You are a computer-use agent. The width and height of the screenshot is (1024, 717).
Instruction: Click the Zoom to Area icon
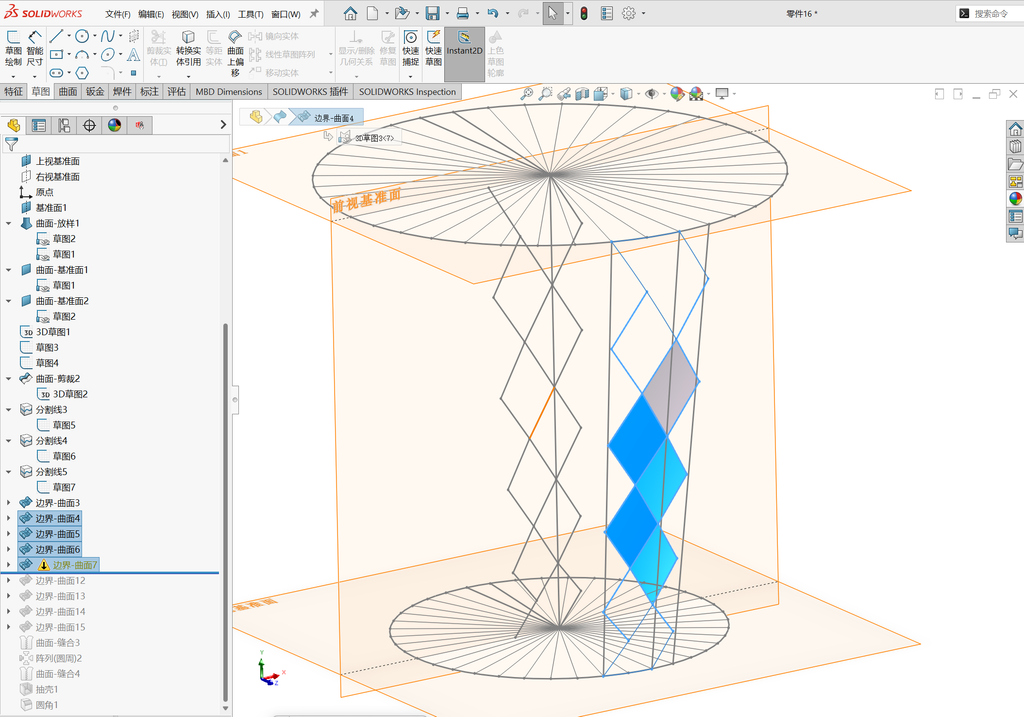(545, 94)
